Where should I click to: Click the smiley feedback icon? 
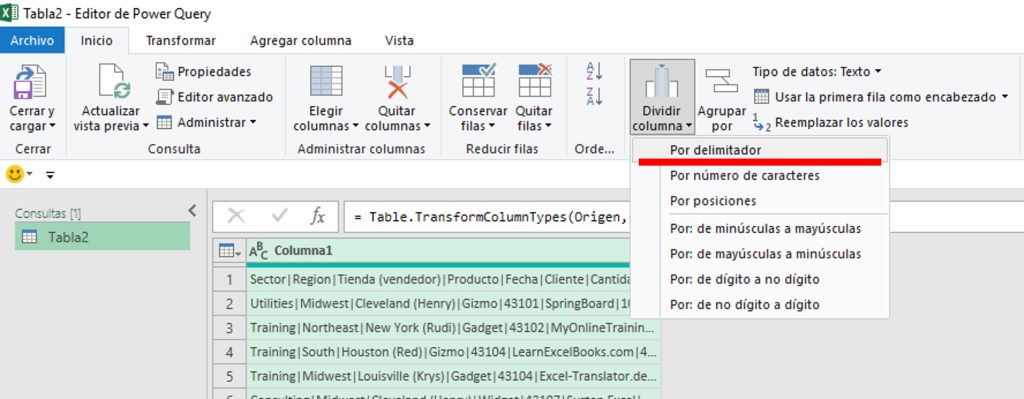14,174
